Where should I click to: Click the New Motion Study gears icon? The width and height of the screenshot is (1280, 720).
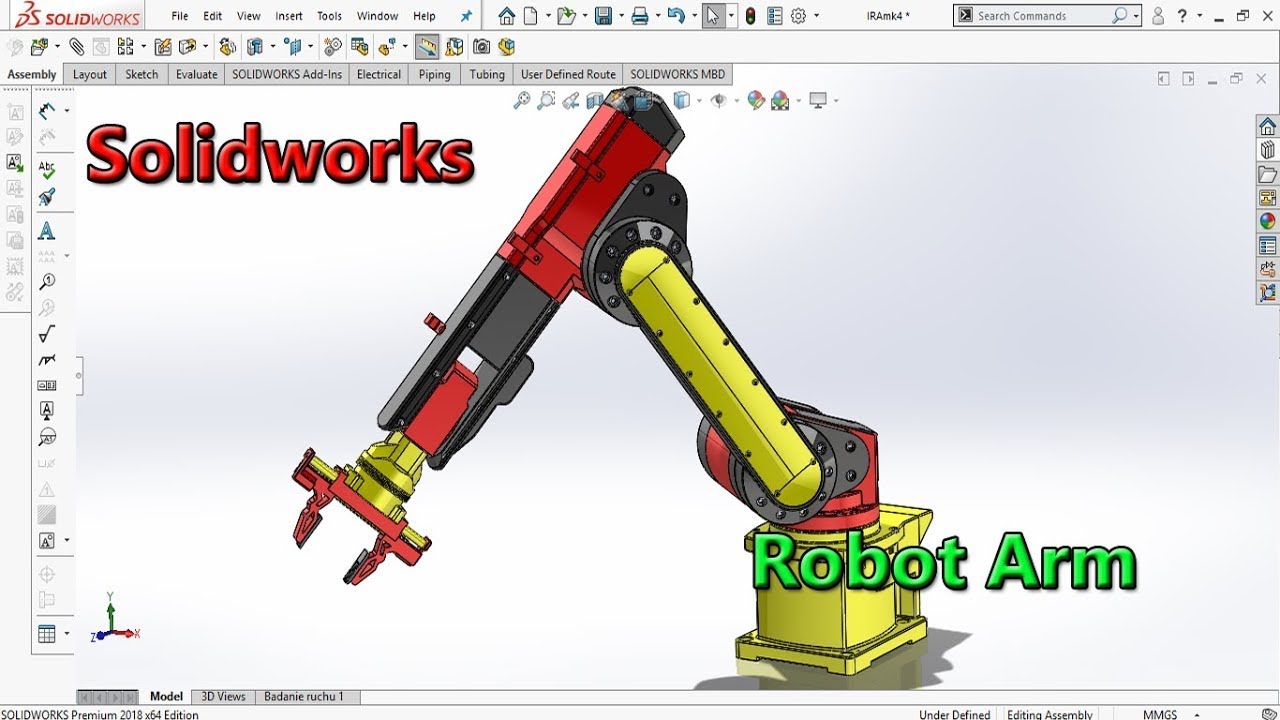pyautogui.click(x=333, y=47)
